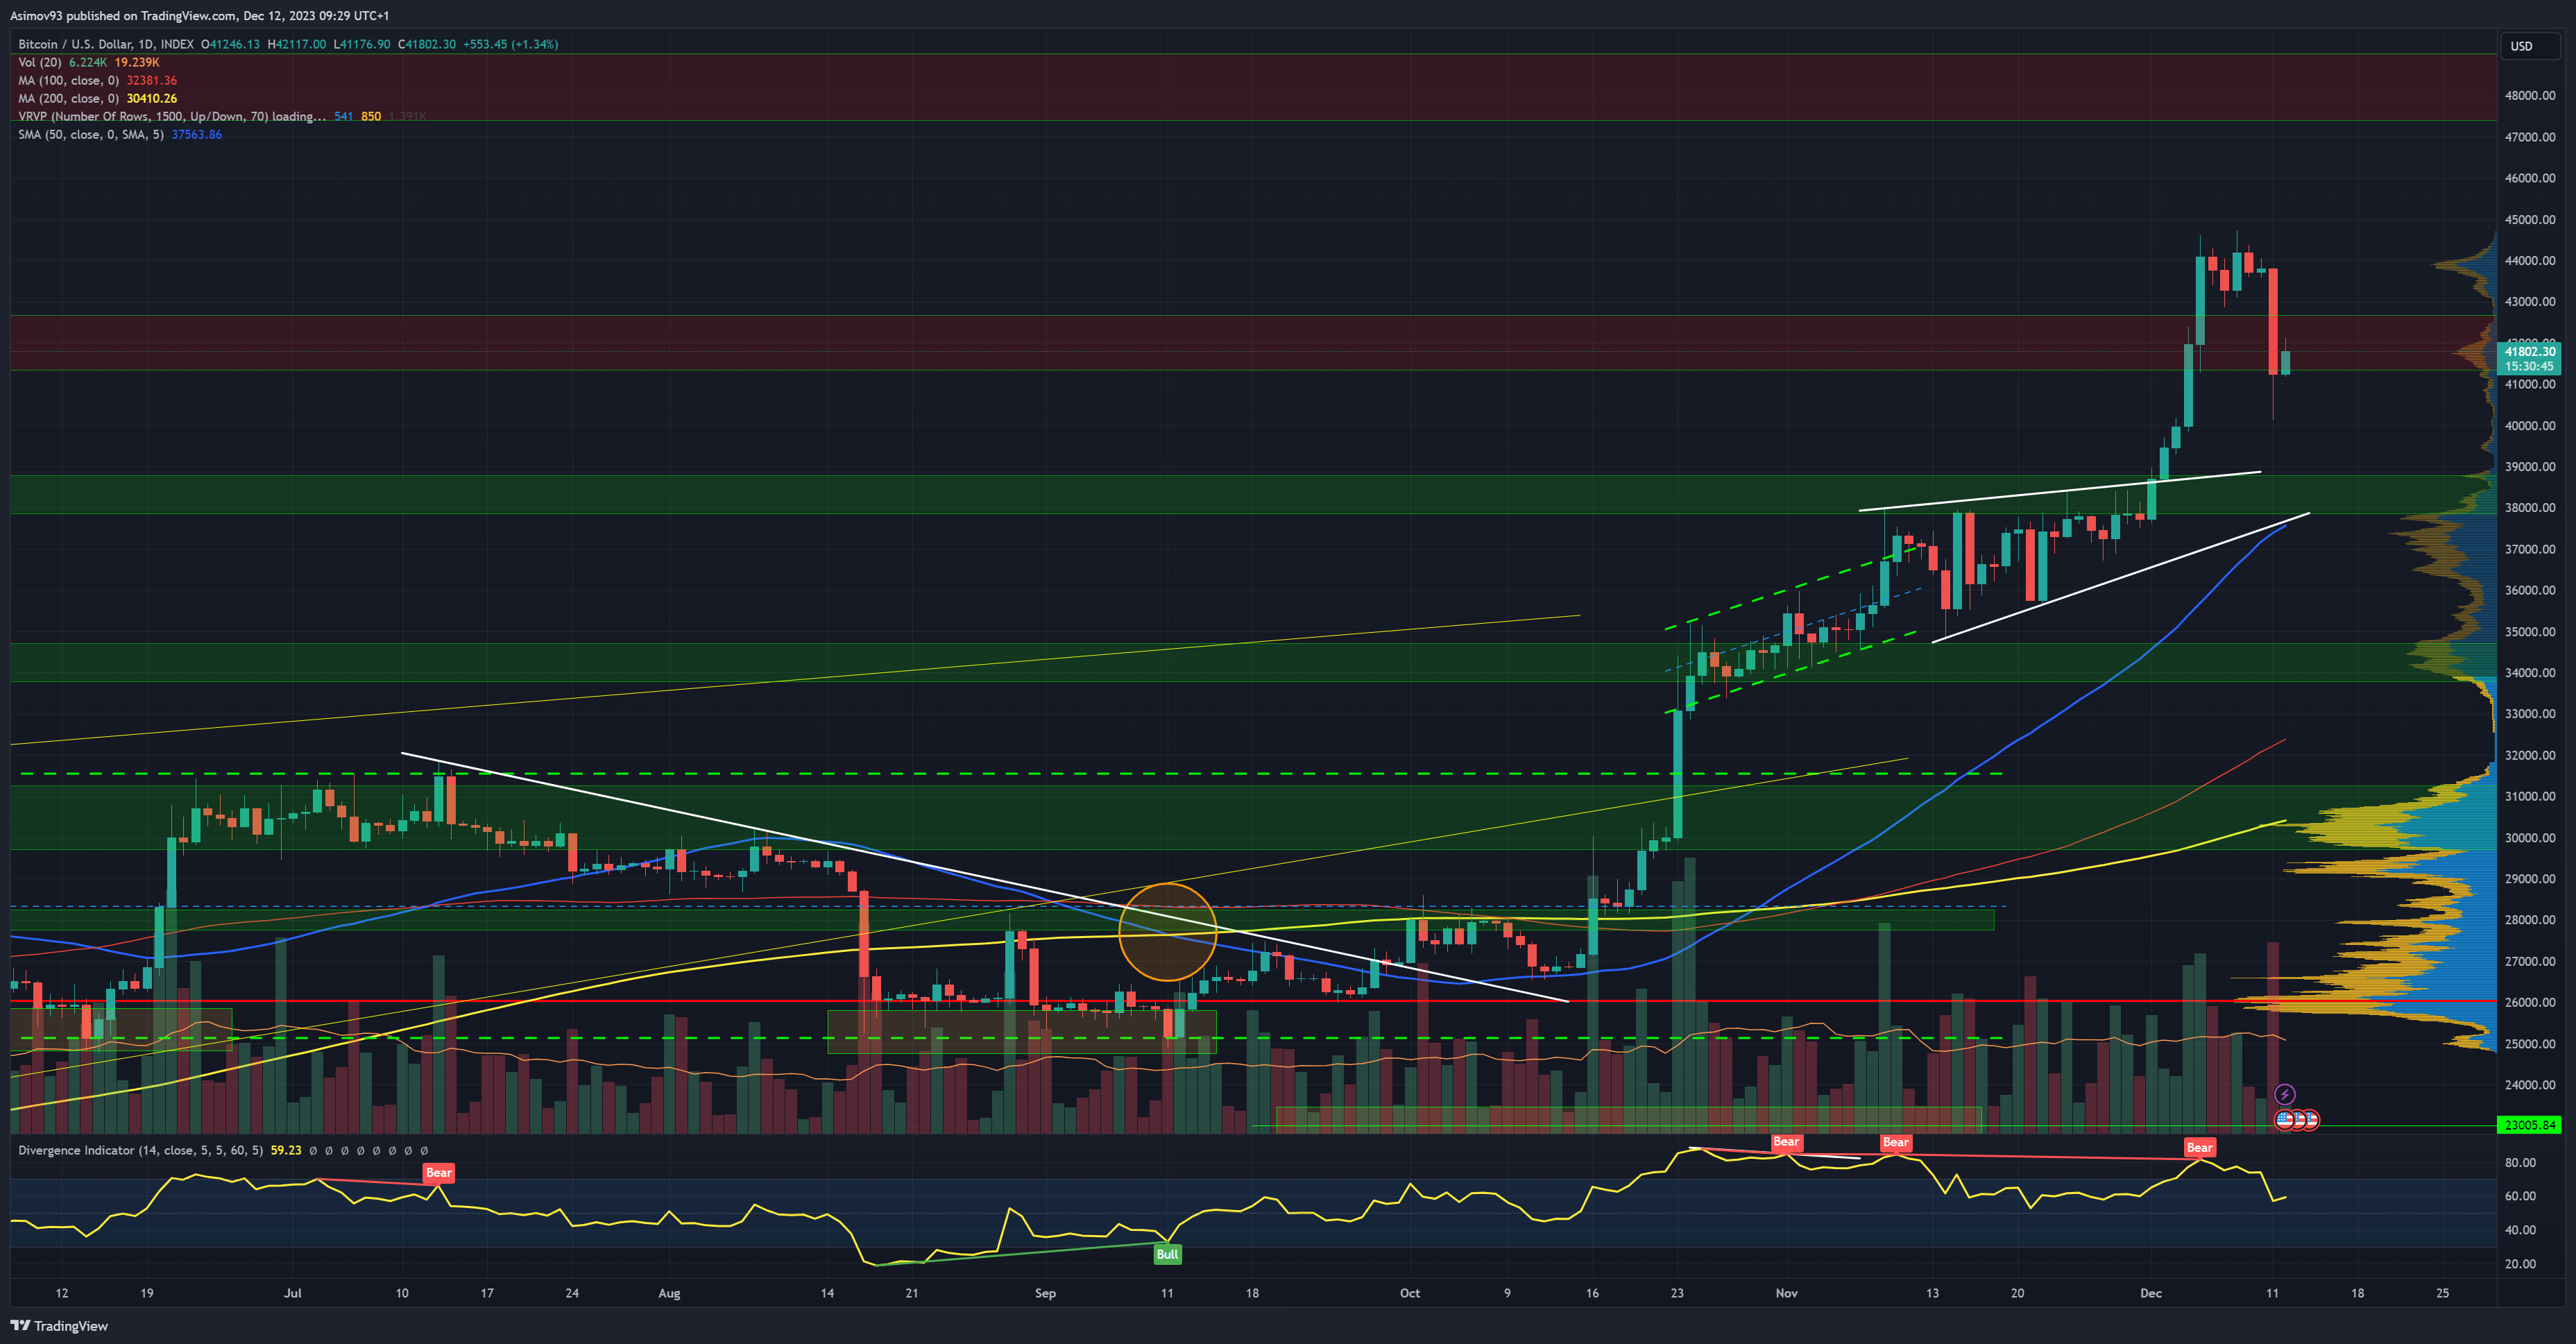Select the SMA (50, close, 0, SMA, 5) legend
Image resolution: width=2576 pixels, height=1344 pixels.
91,134
